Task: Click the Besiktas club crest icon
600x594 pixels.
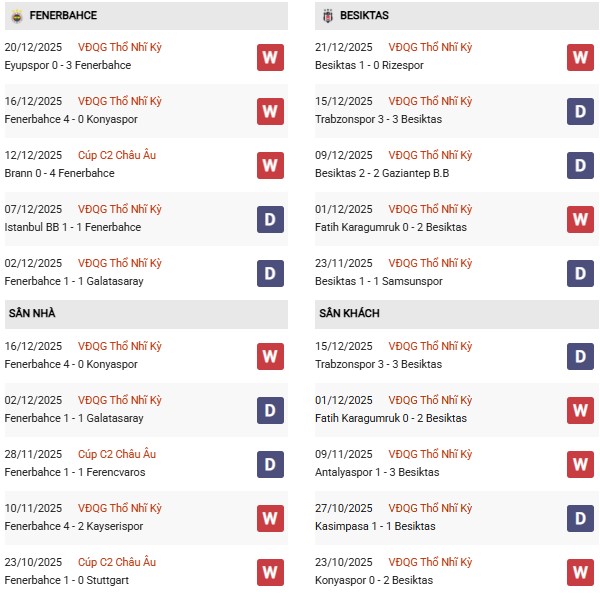Action: (328, 16)
